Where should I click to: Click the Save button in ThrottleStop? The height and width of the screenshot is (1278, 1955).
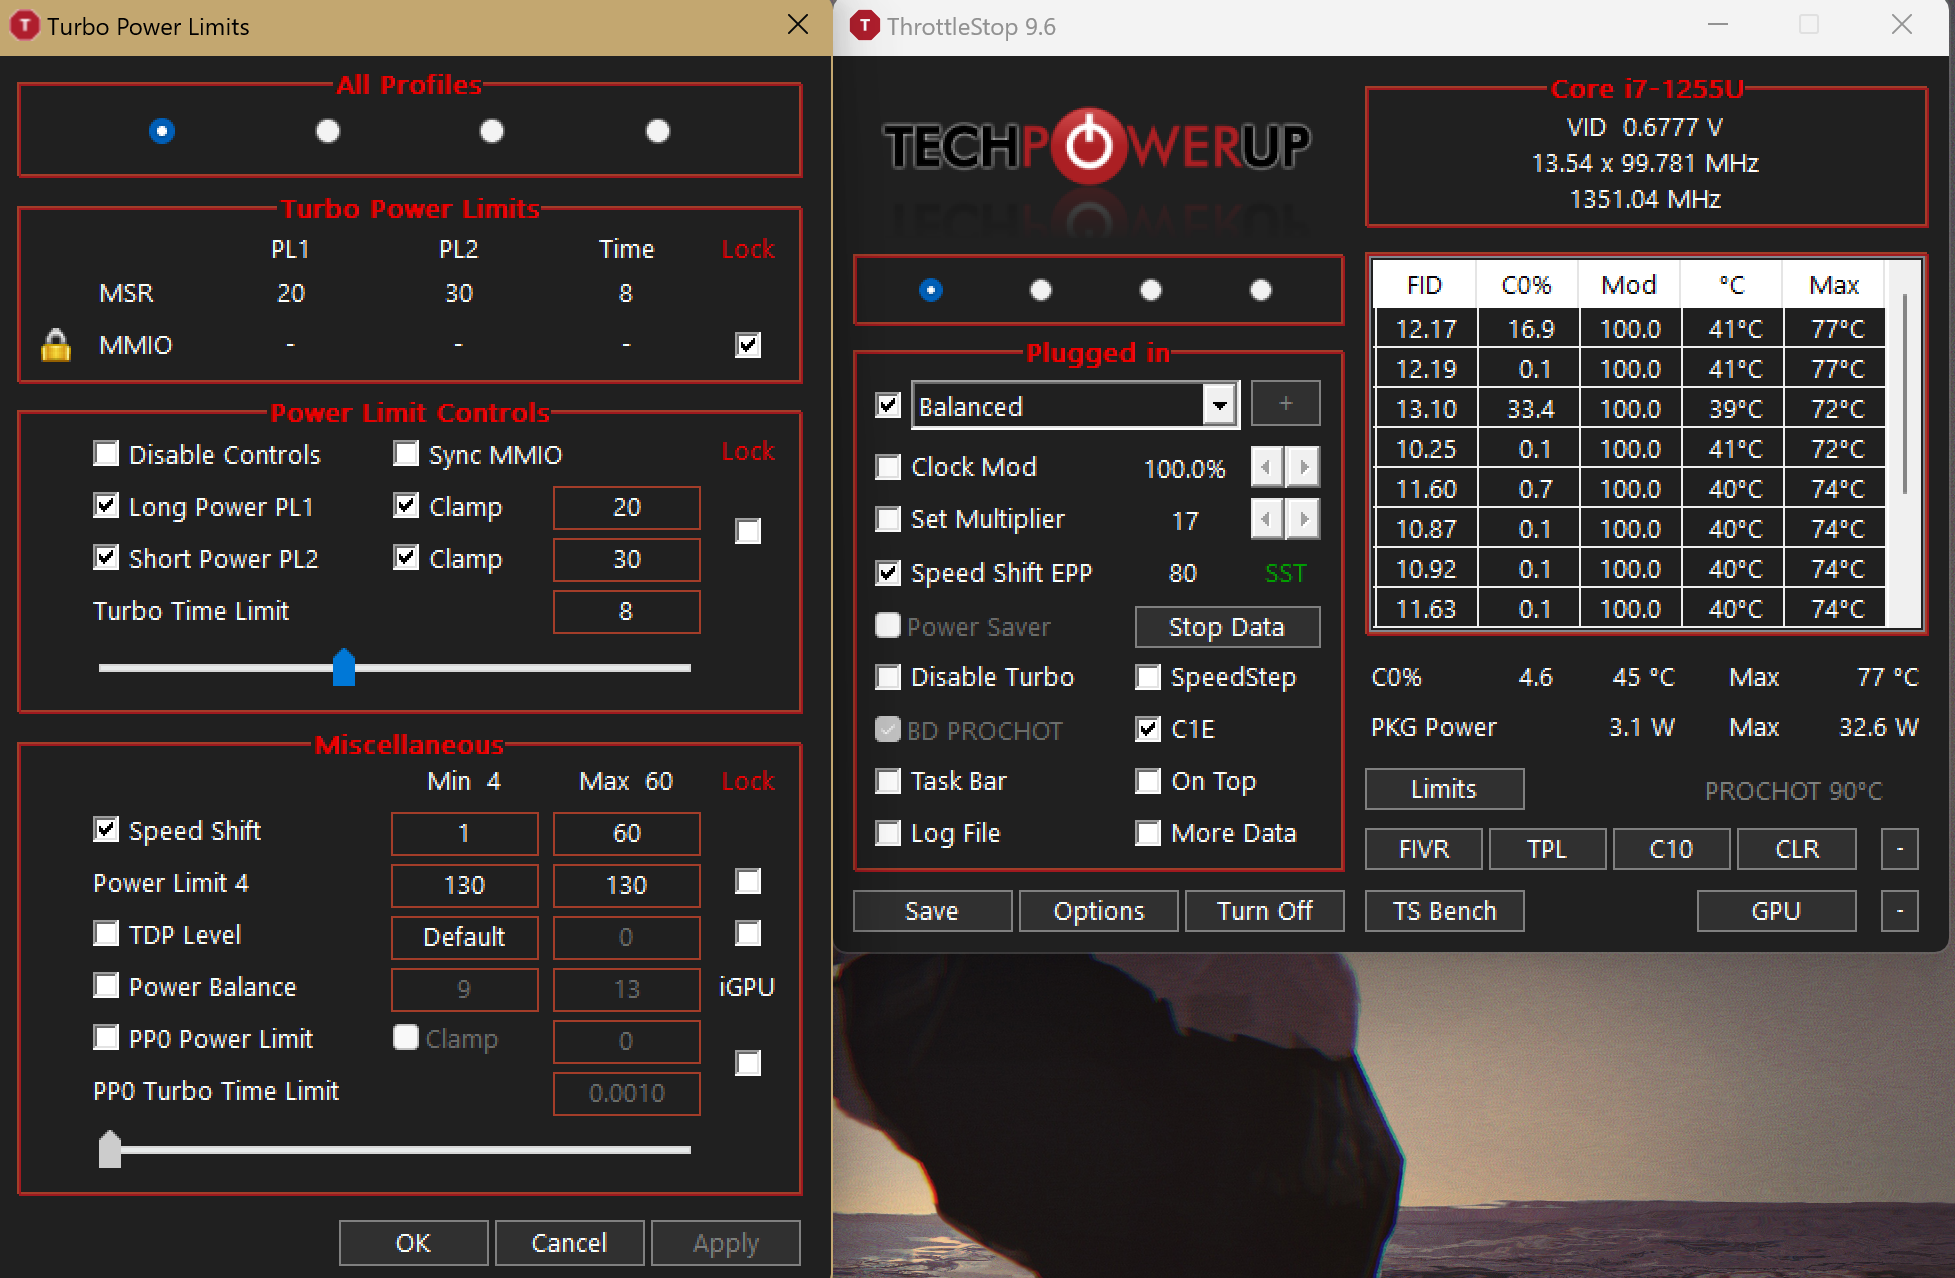pyautogui.click(x=932, y=911)
